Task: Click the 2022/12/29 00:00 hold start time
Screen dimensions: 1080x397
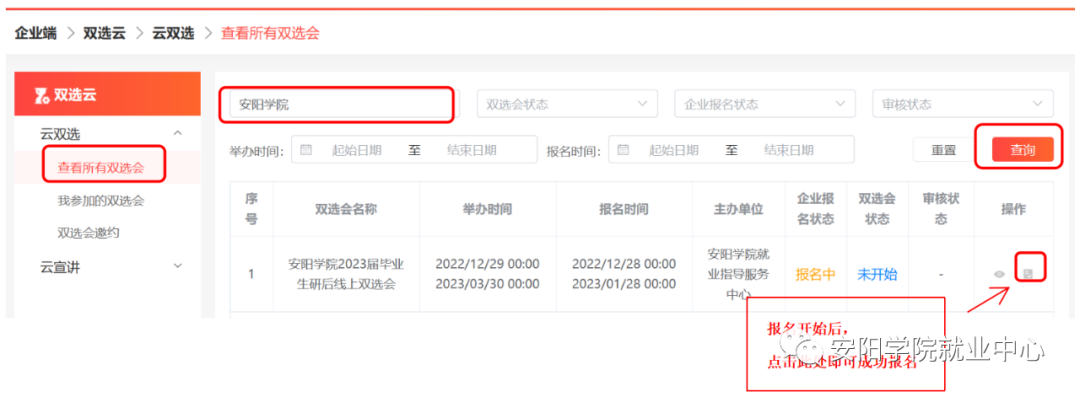Action: (487, 264)
